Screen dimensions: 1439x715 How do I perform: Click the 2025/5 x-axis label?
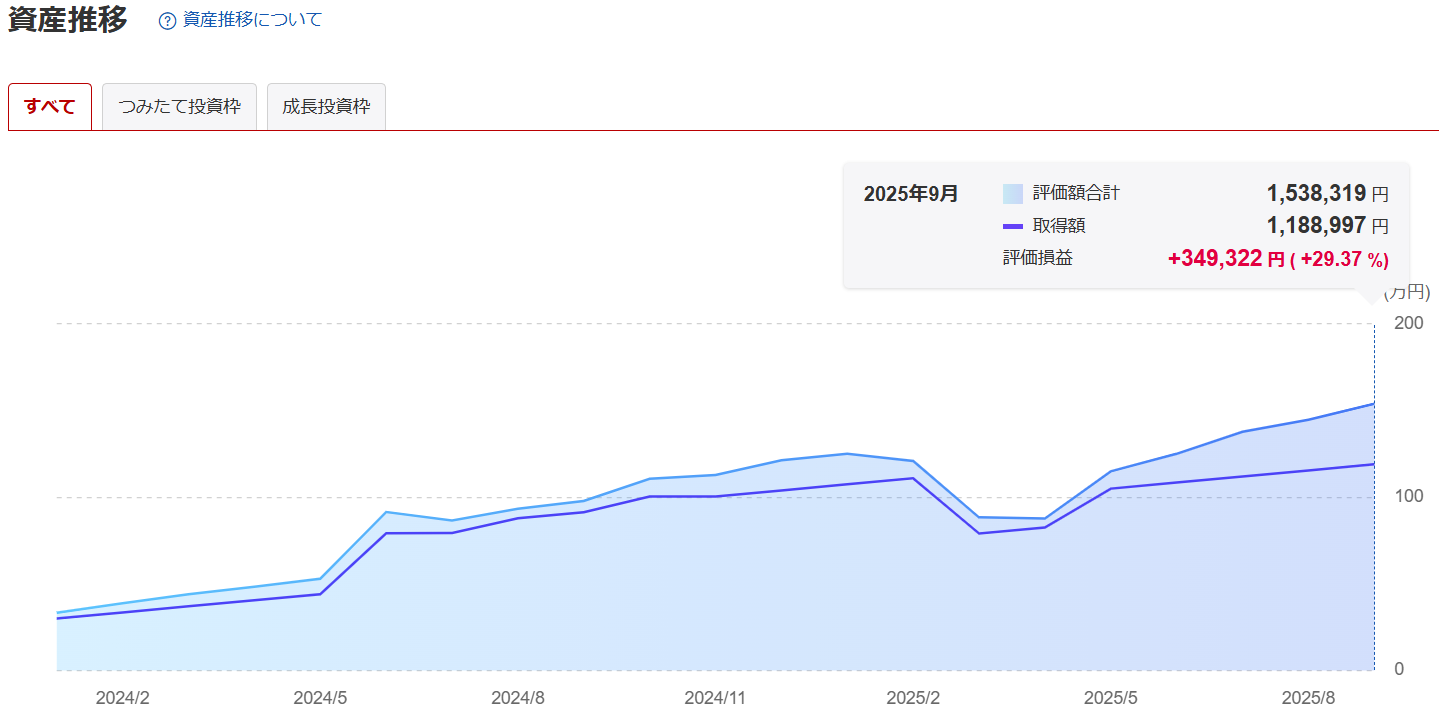[x=1111, y=698]
